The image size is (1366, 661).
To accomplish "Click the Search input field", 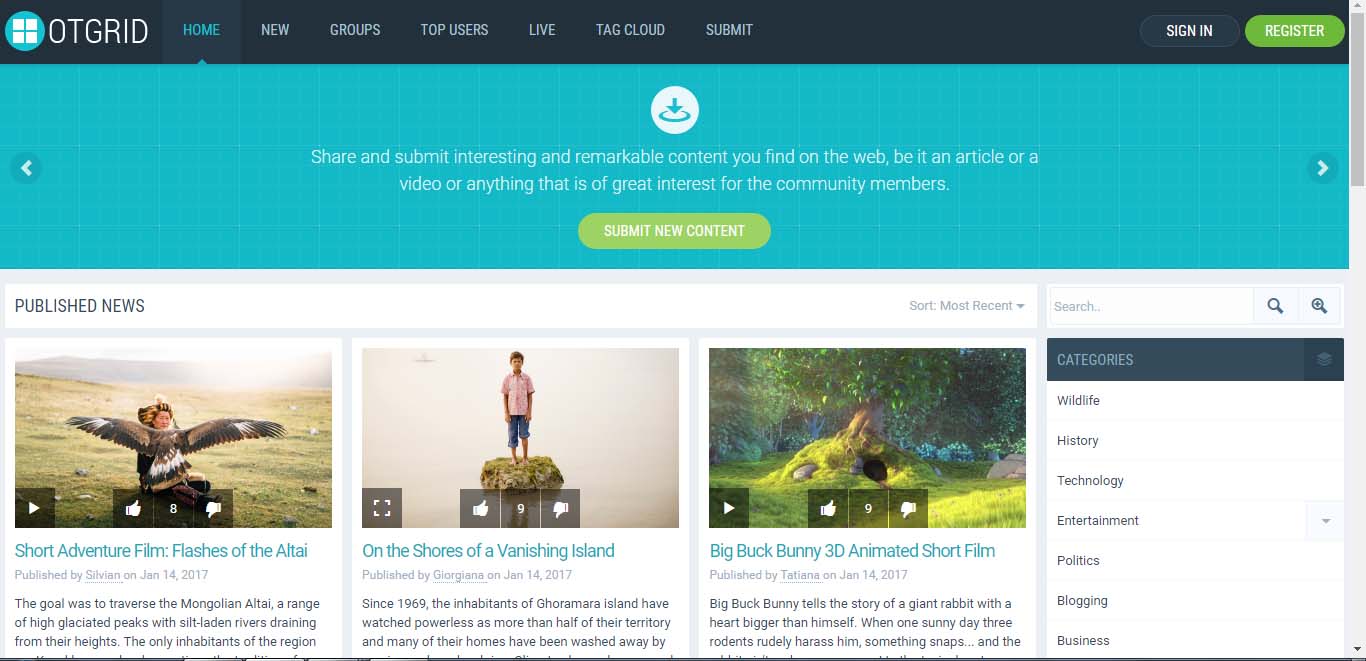I will 1151,306.
